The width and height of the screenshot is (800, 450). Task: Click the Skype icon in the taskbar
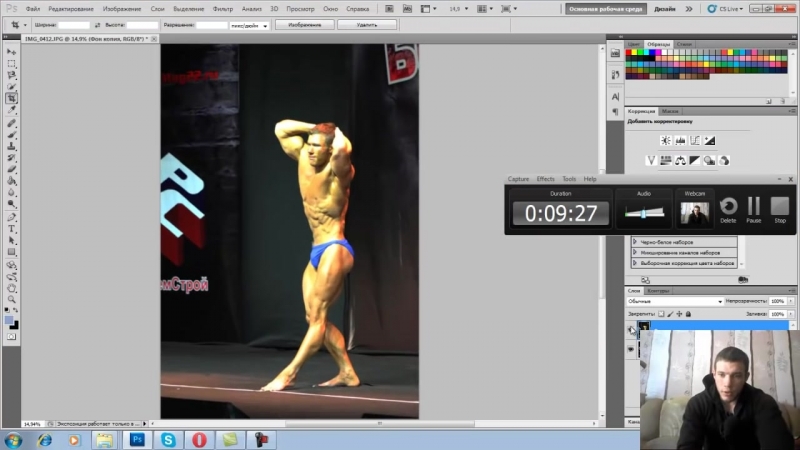168,439
